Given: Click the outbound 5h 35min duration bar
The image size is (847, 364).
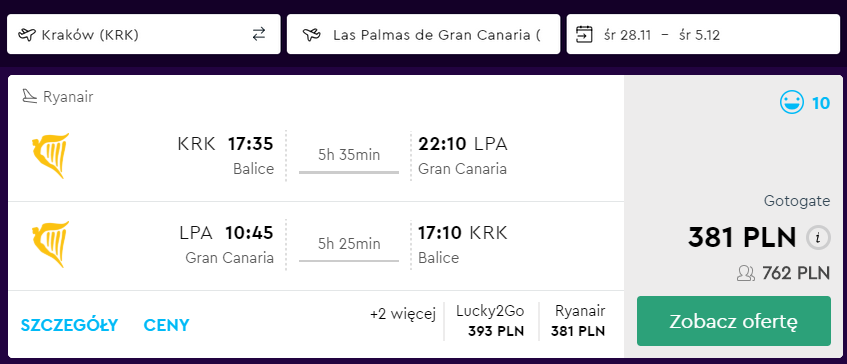Looking at the screenshot, I should (x=349, y=172).
